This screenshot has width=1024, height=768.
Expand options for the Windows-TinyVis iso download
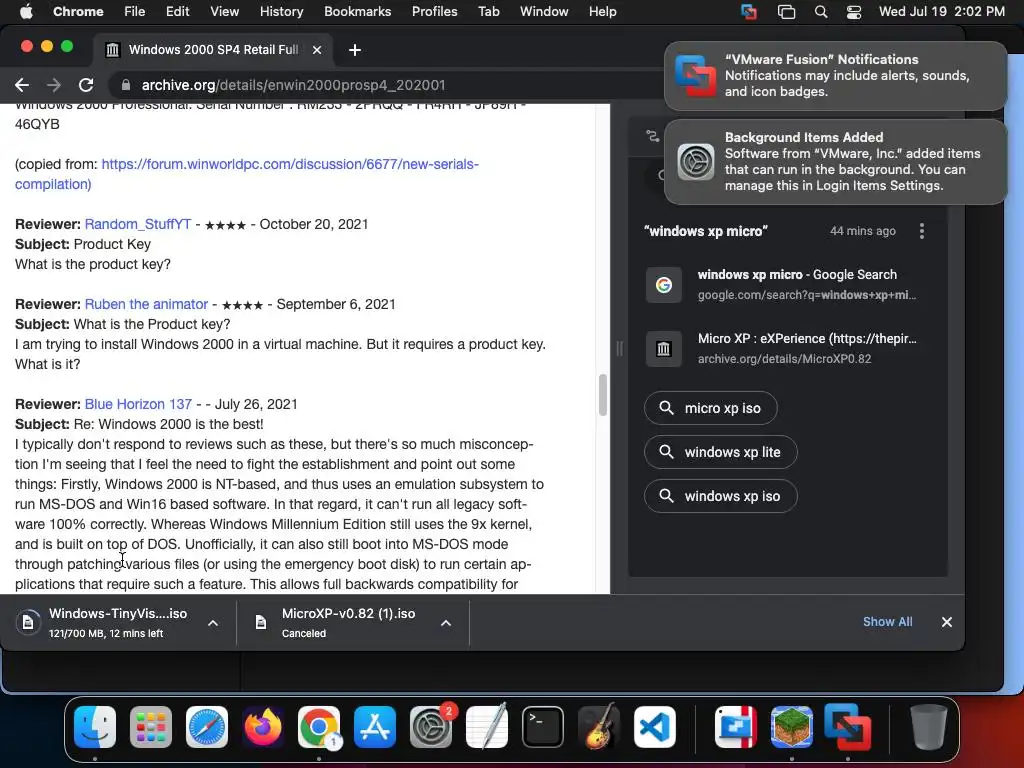(213, 623)
